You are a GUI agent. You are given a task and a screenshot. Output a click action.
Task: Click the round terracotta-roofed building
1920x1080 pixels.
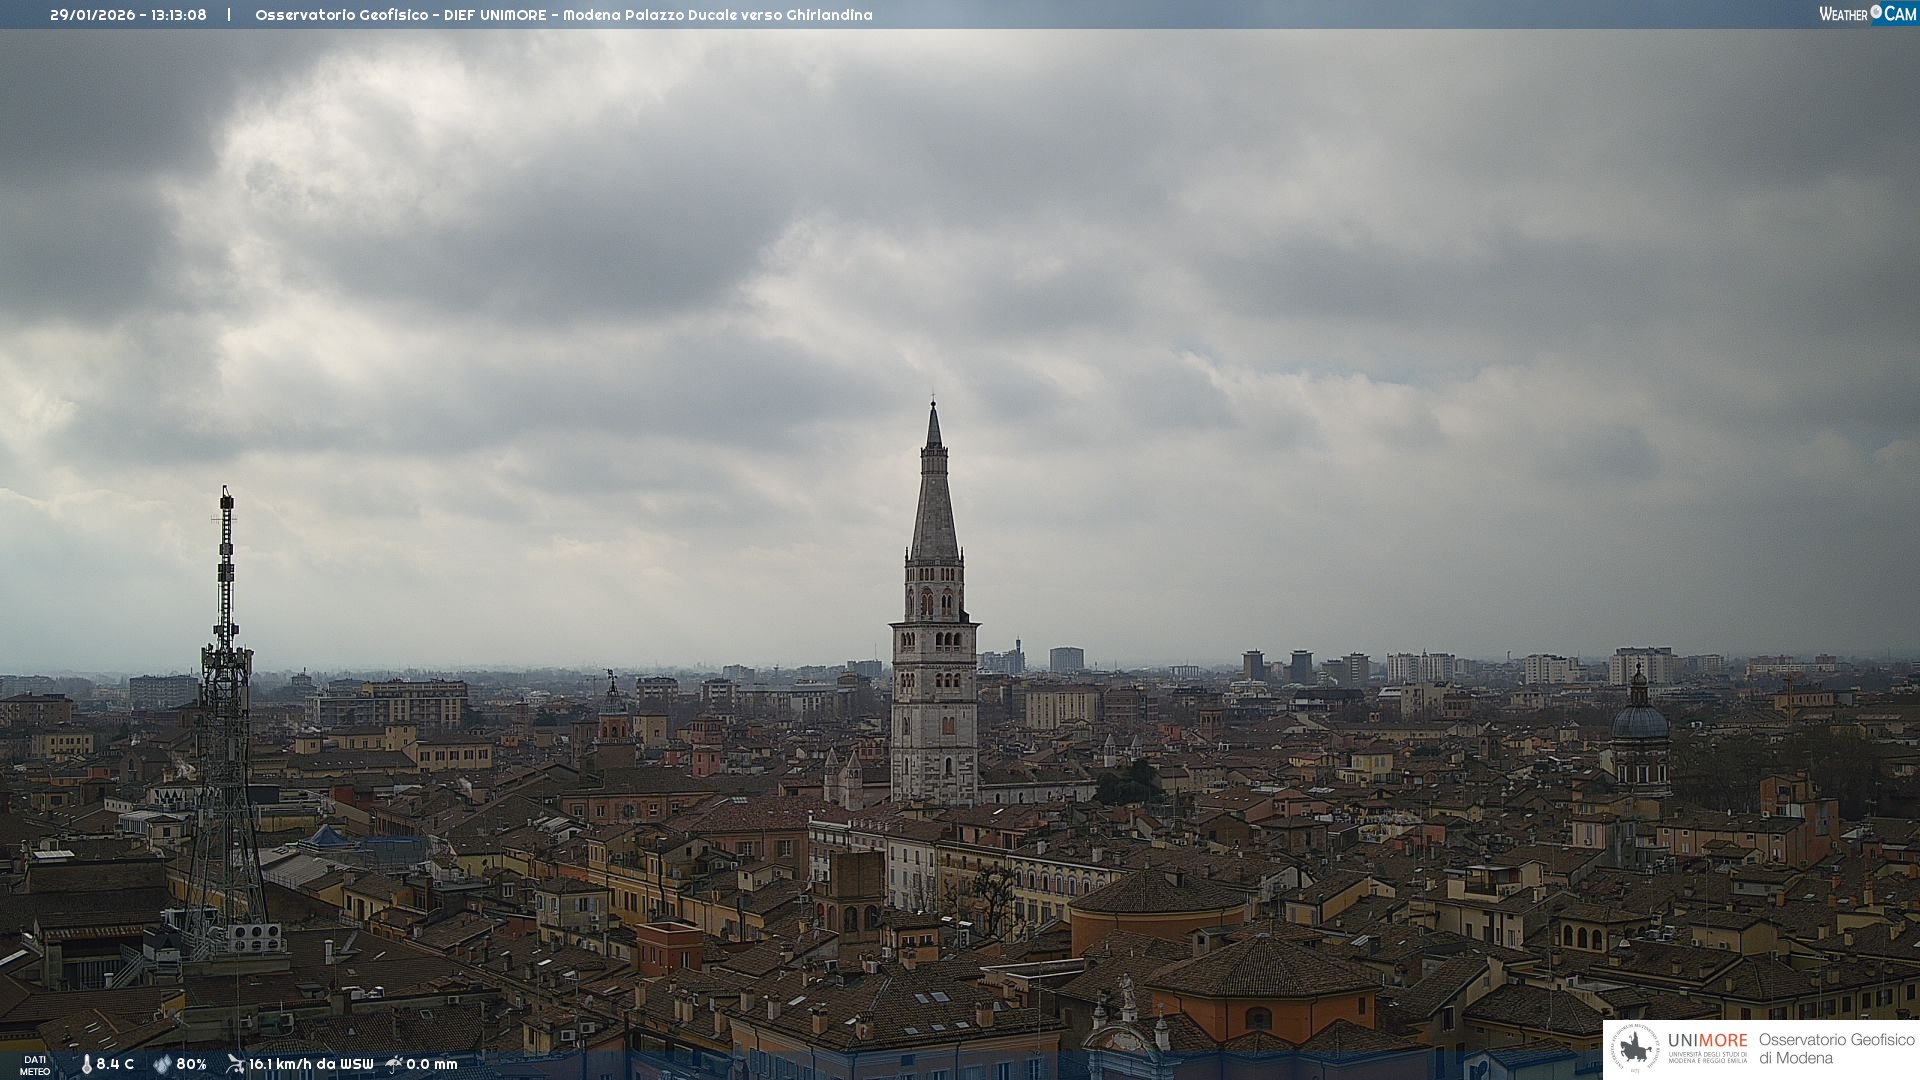click(x=1158, y=900)
